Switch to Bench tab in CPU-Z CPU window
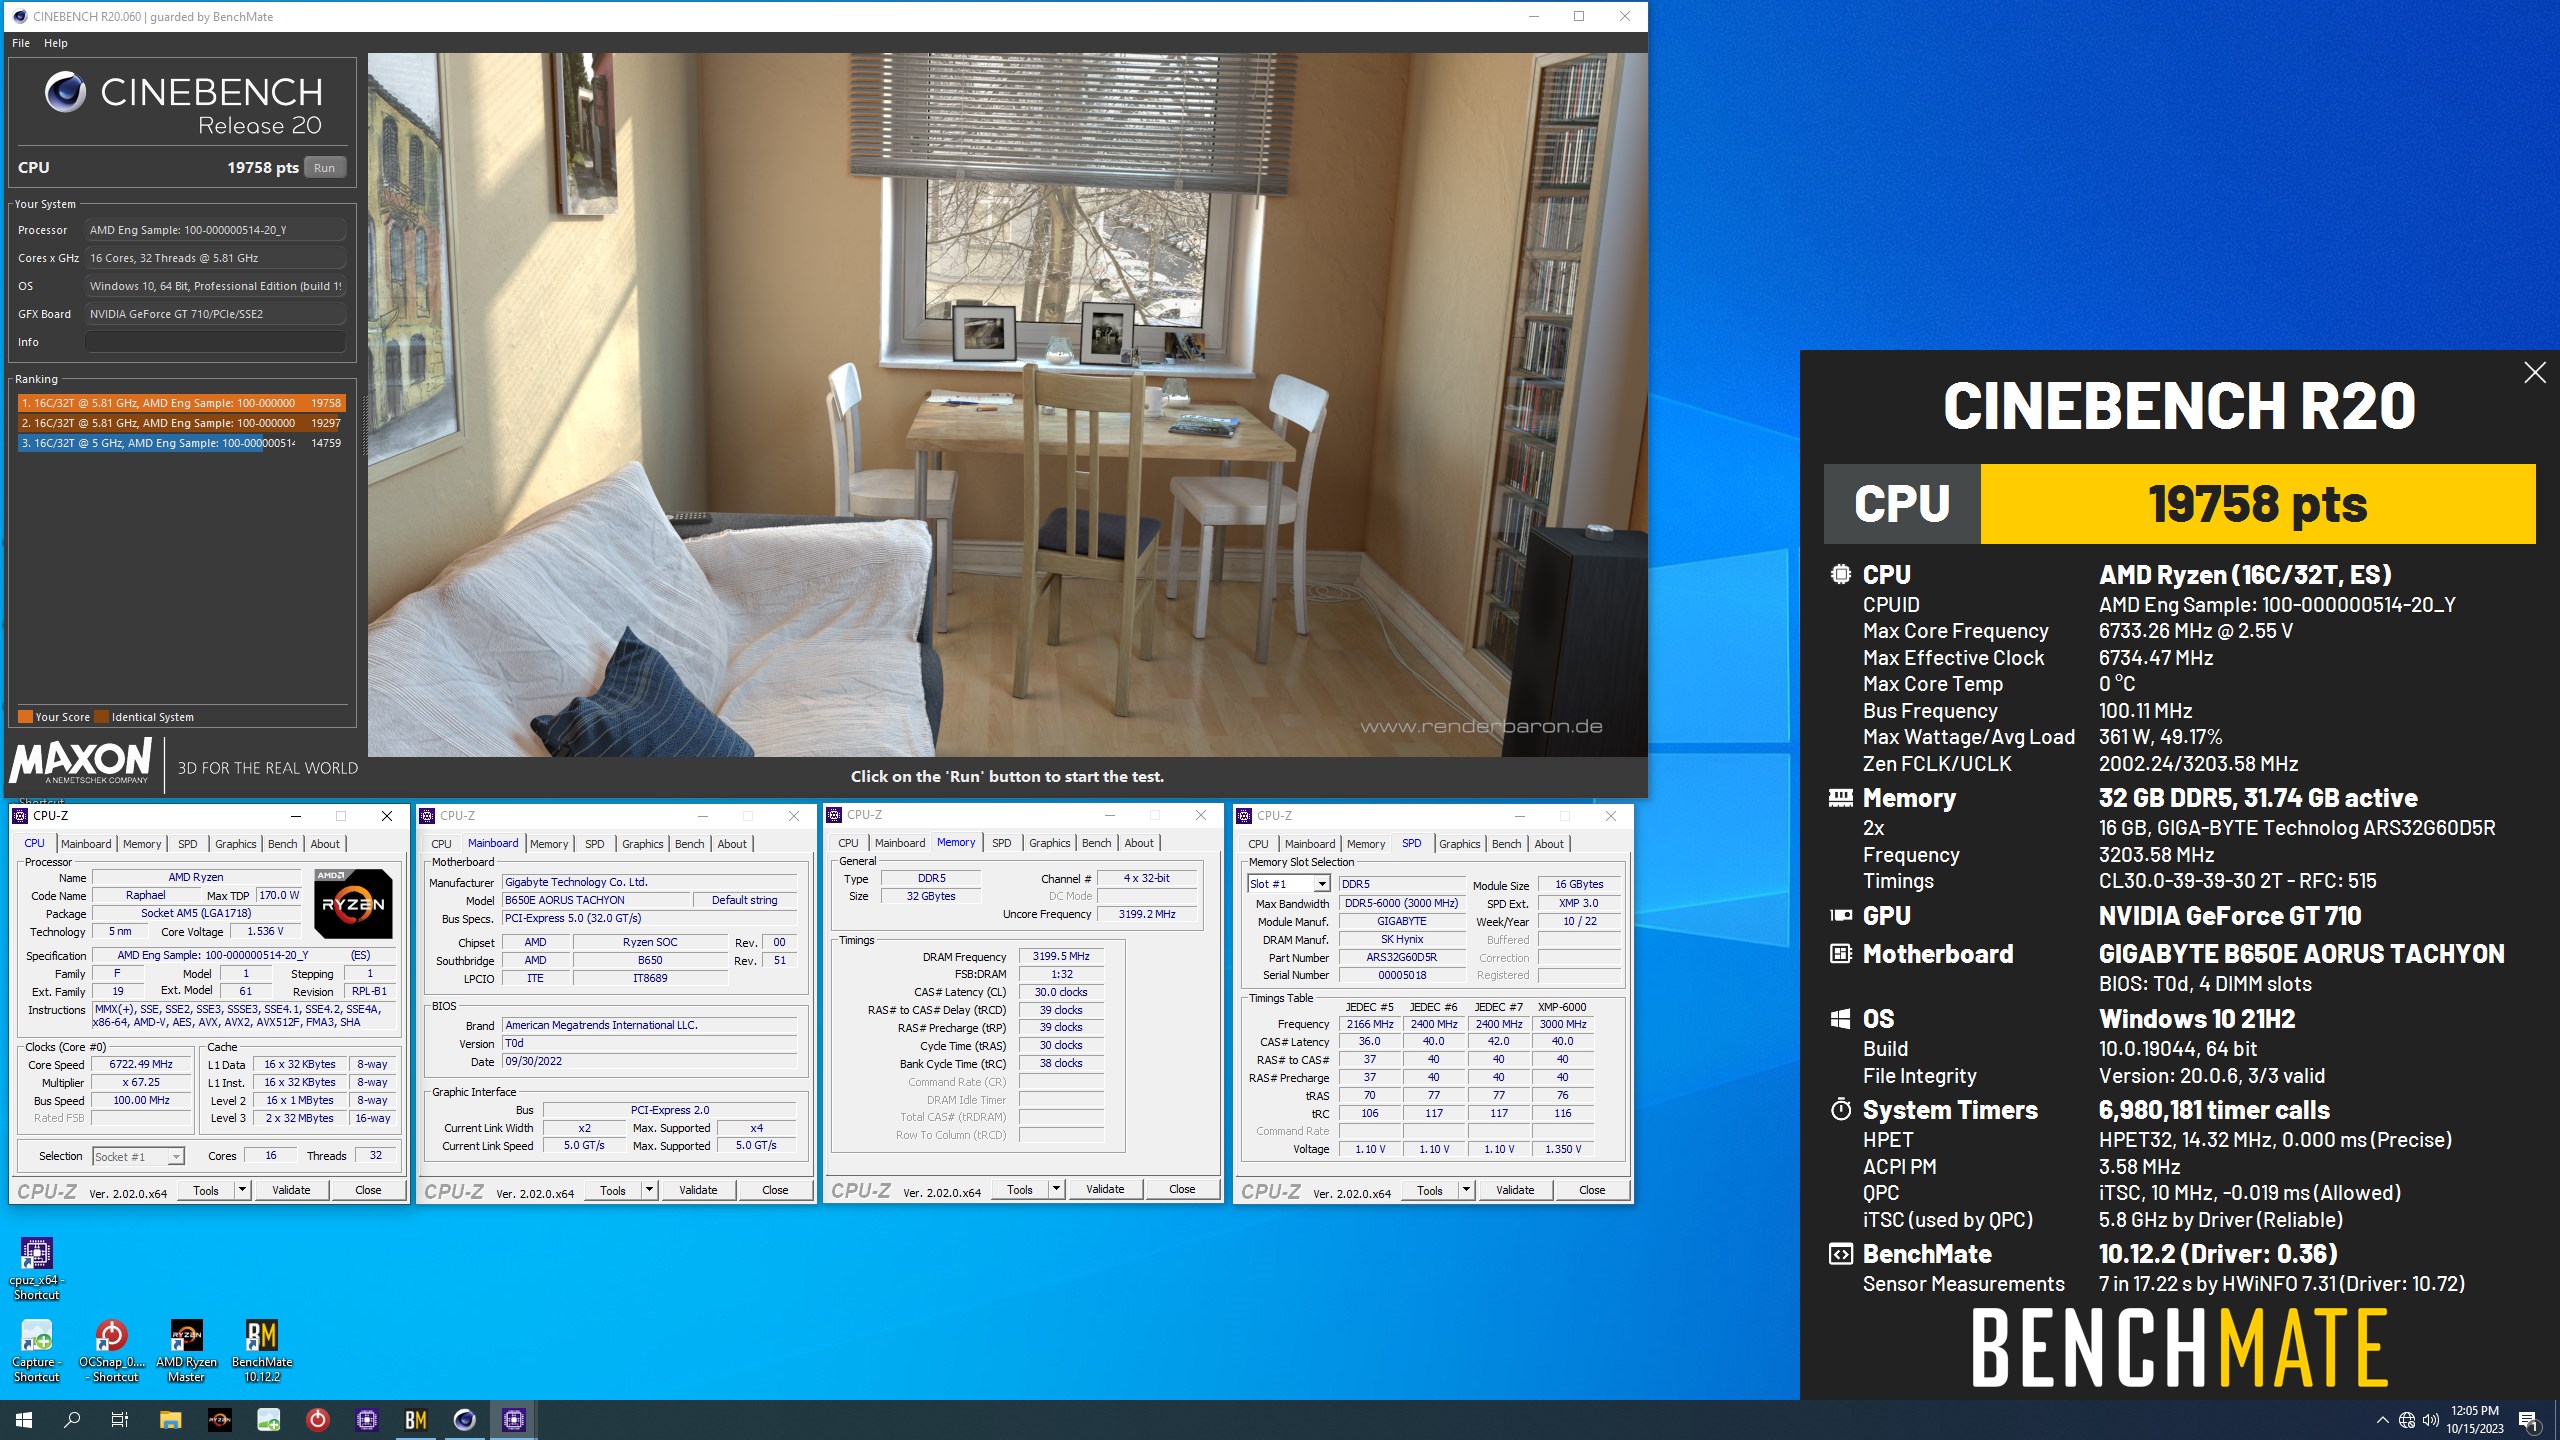 click(282, 844)
